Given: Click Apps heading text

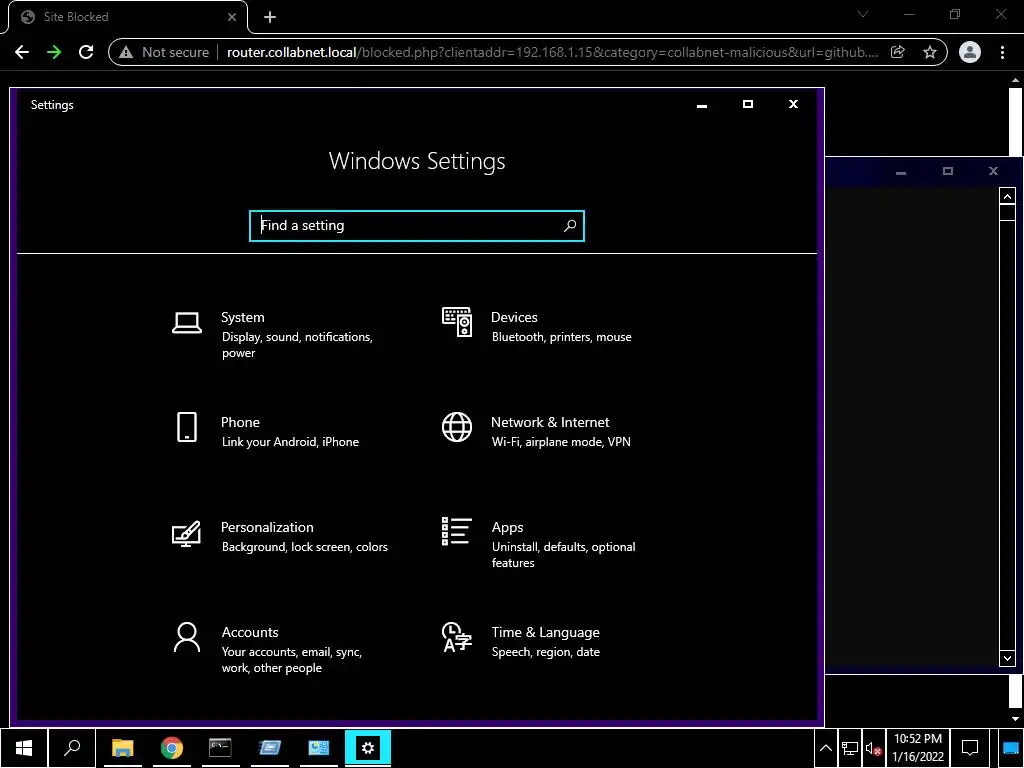Looking at the screenshot, I should click(x=507, y=528).
